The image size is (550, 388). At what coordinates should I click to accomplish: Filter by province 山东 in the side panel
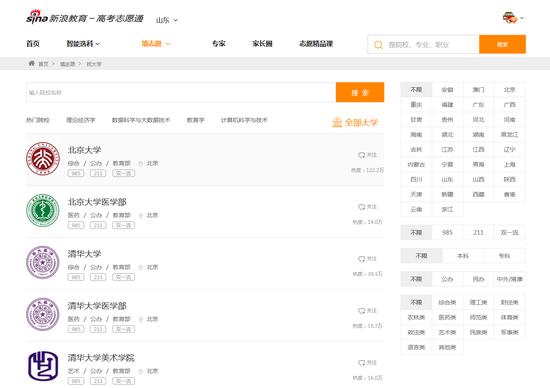coord(447,180)
